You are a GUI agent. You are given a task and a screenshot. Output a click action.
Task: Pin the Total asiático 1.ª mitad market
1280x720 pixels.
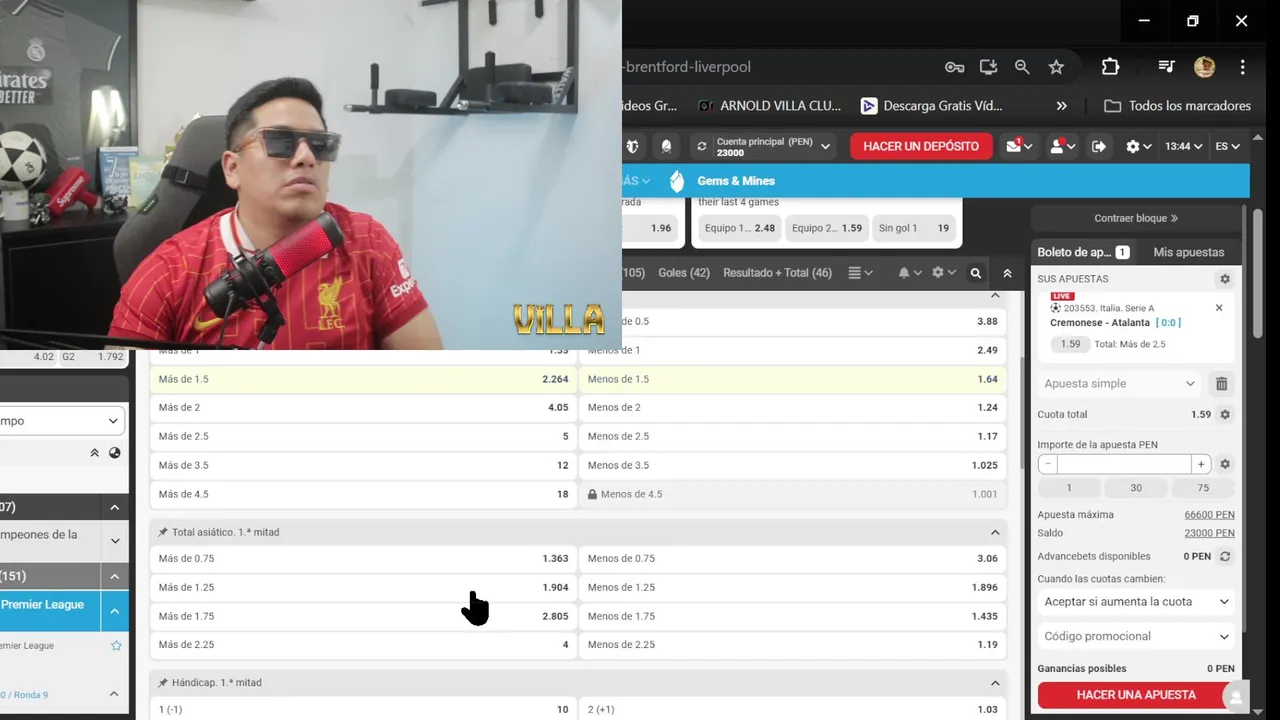tap(163, 533)
